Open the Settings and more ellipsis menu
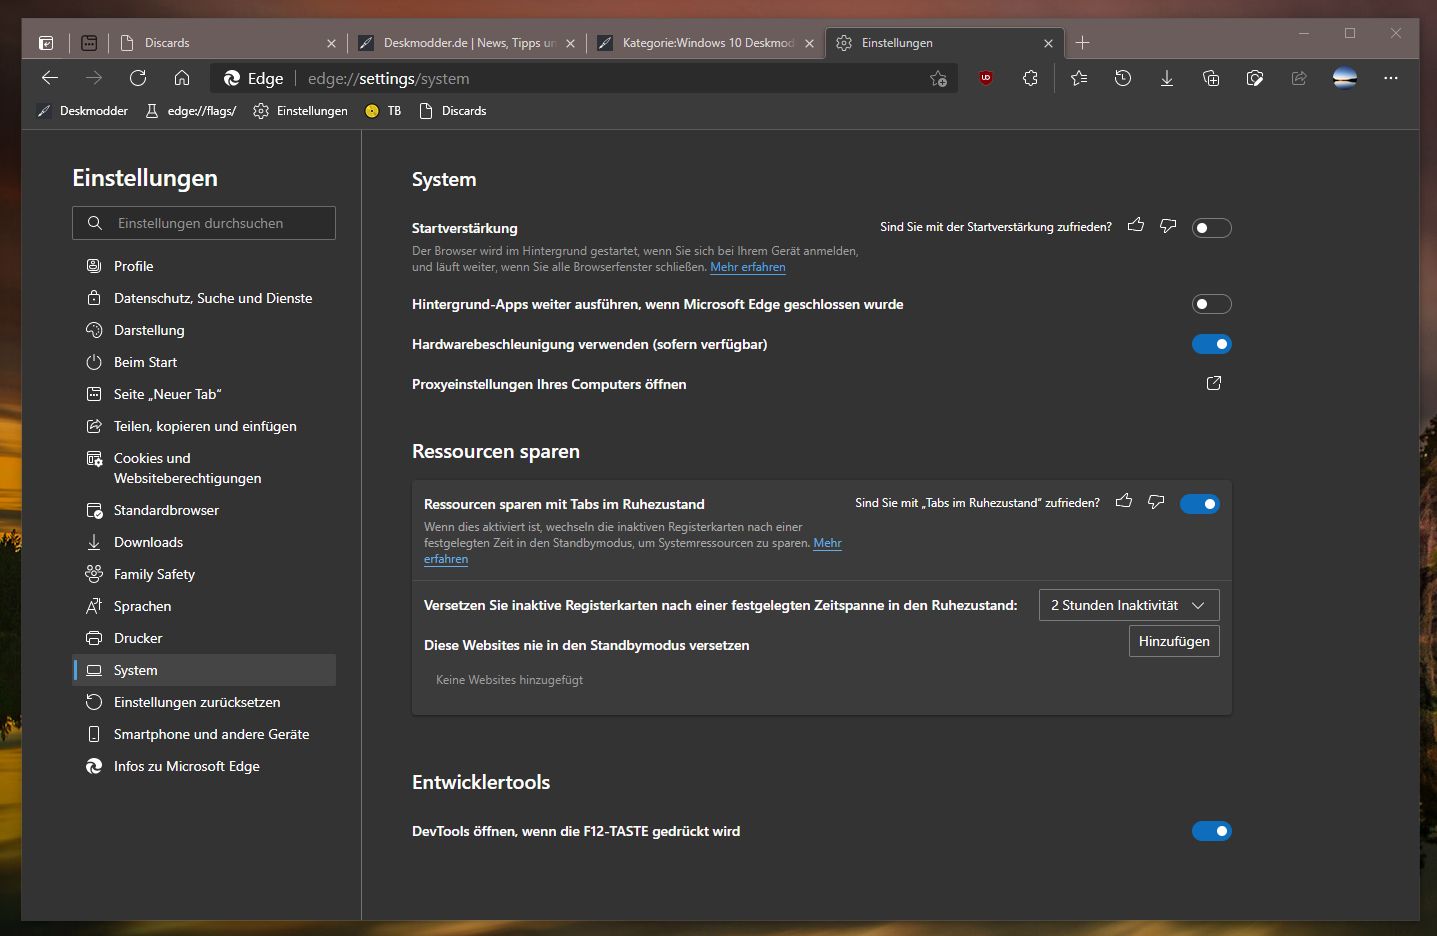The image size is (1437, 936). tap(1390, 78)
